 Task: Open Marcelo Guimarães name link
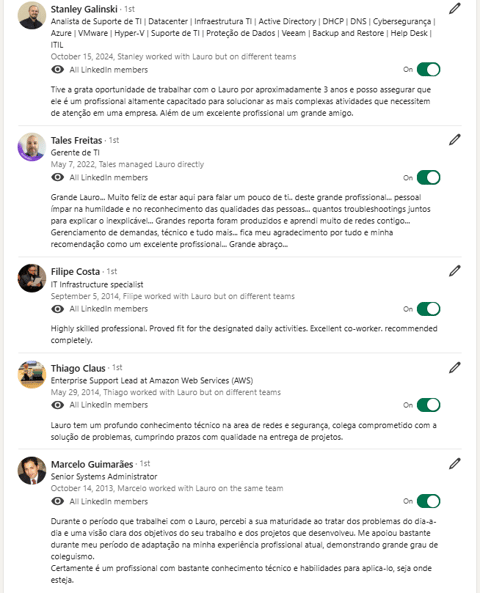pos(92,464)
